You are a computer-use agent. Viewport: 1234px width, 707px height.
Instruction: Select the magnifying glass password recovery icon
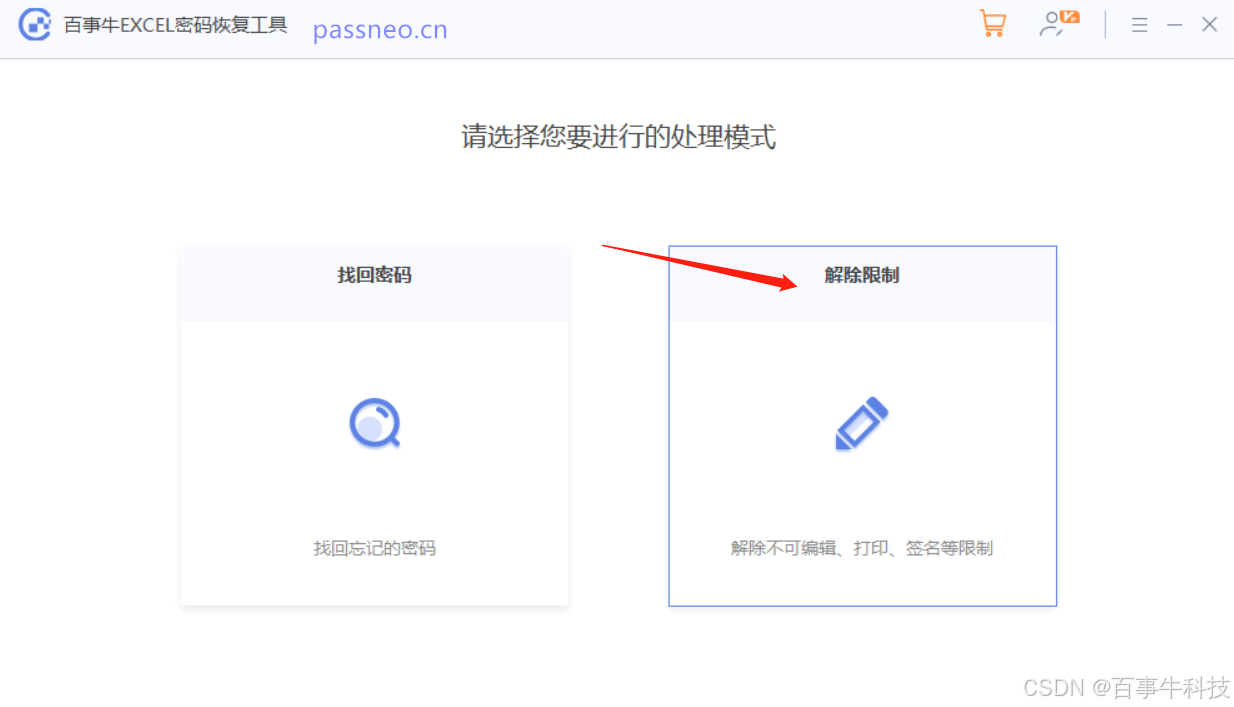375,423
